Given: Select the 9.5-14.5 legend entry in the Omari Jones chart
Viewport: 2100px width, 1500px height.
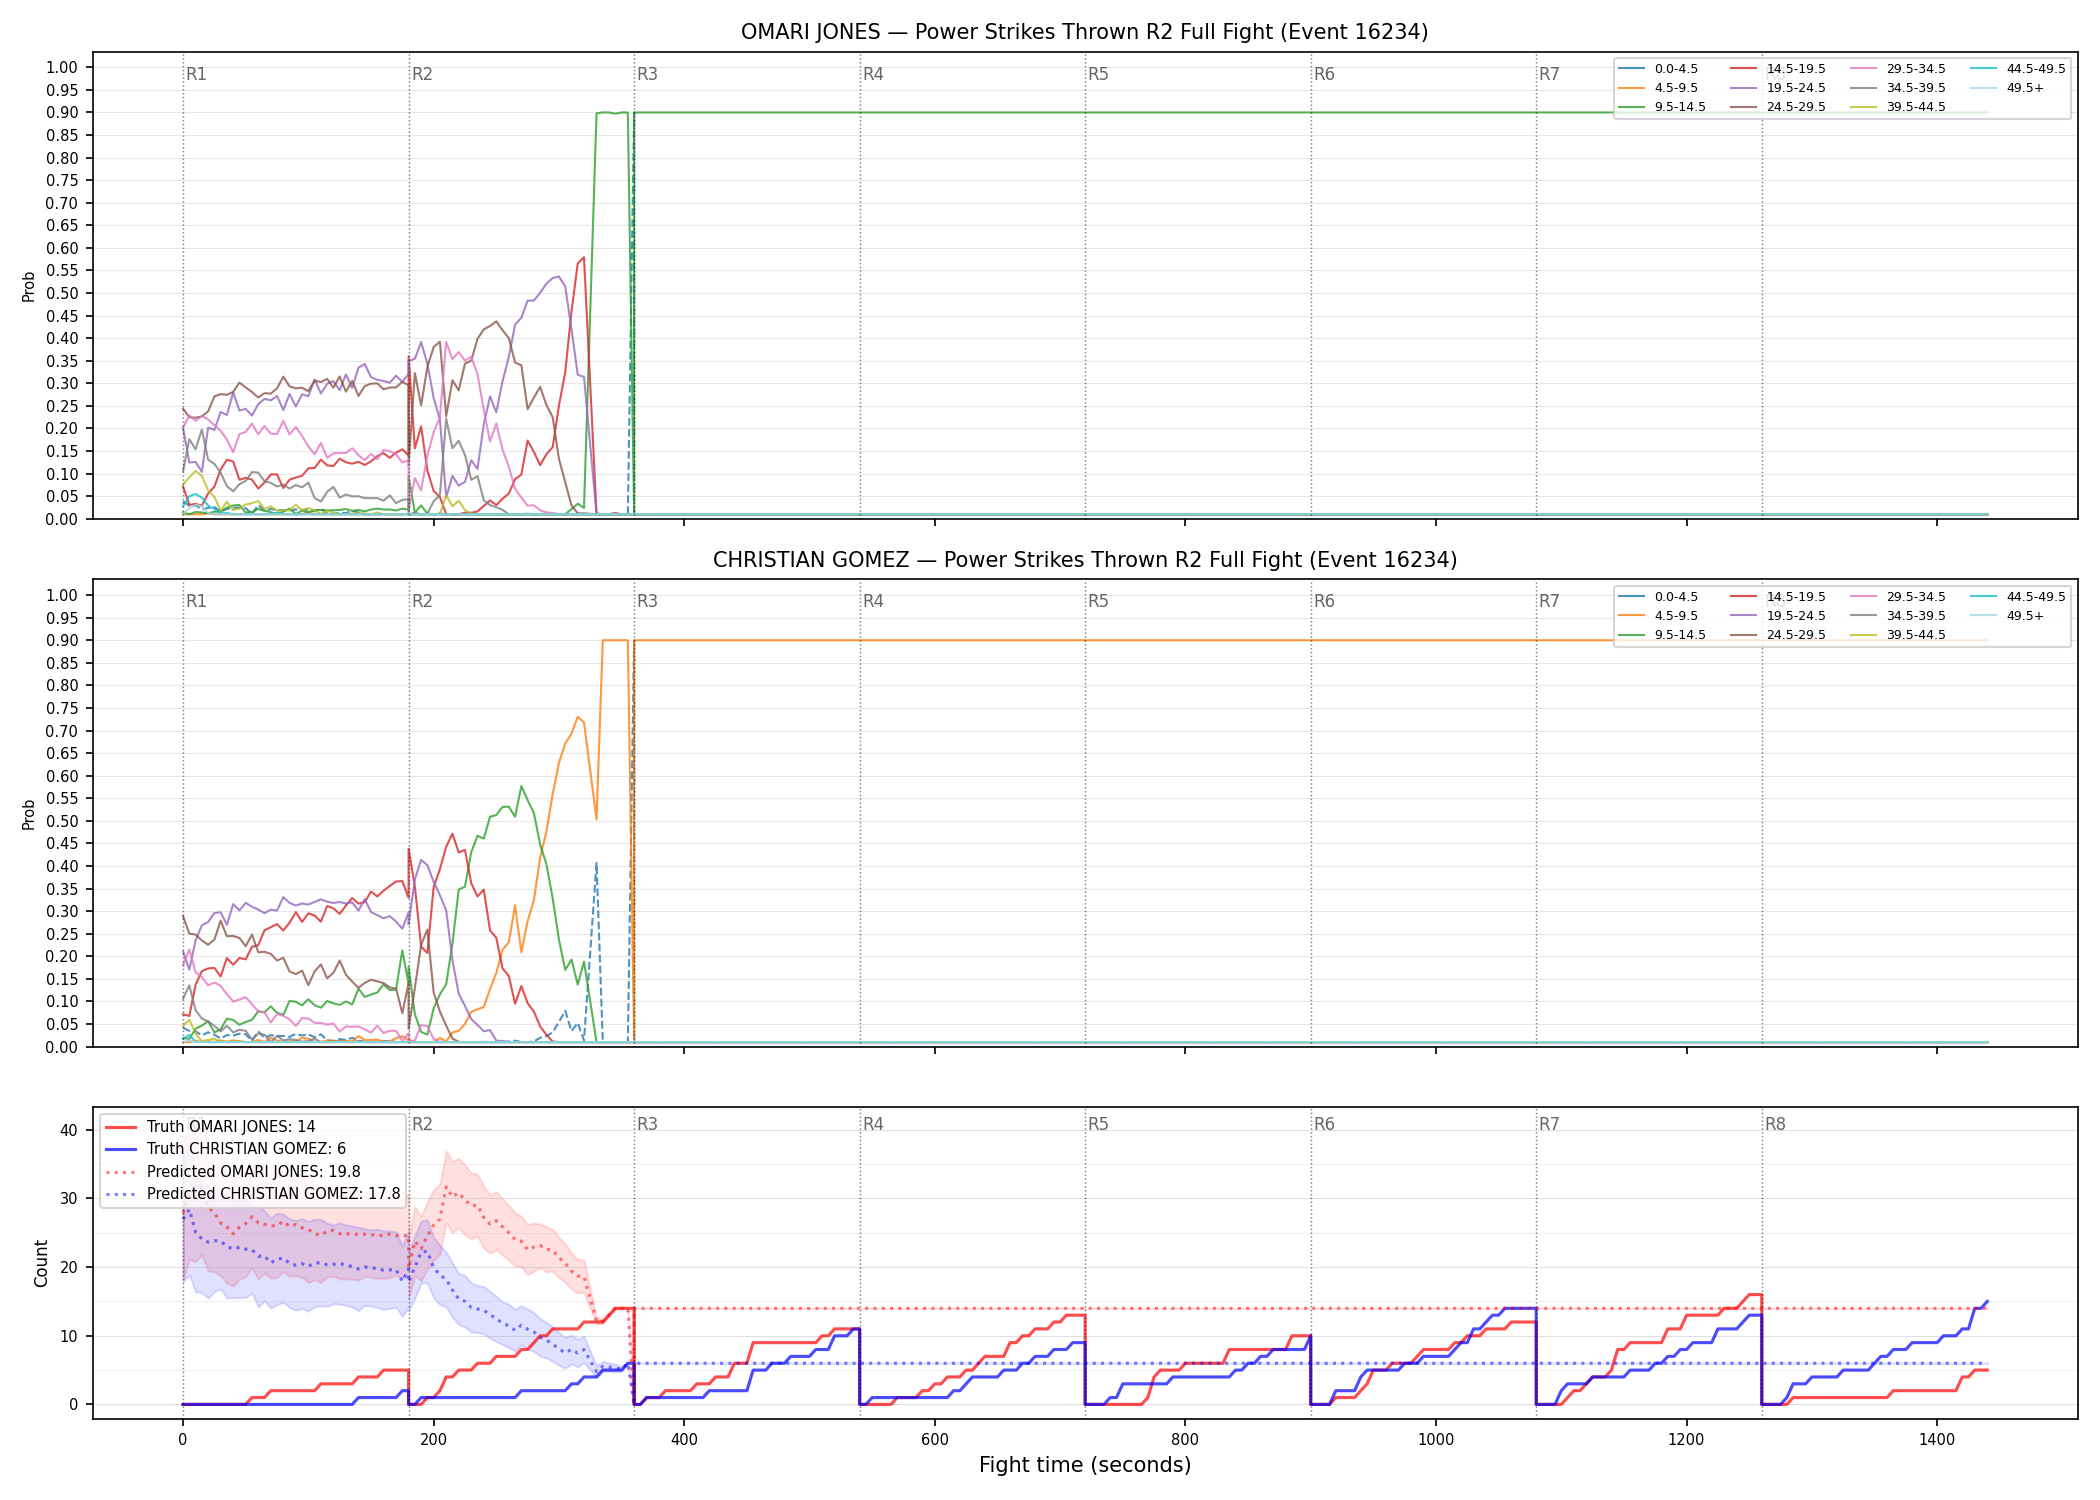Looking at the screenshot, I should coord(1663,107).
